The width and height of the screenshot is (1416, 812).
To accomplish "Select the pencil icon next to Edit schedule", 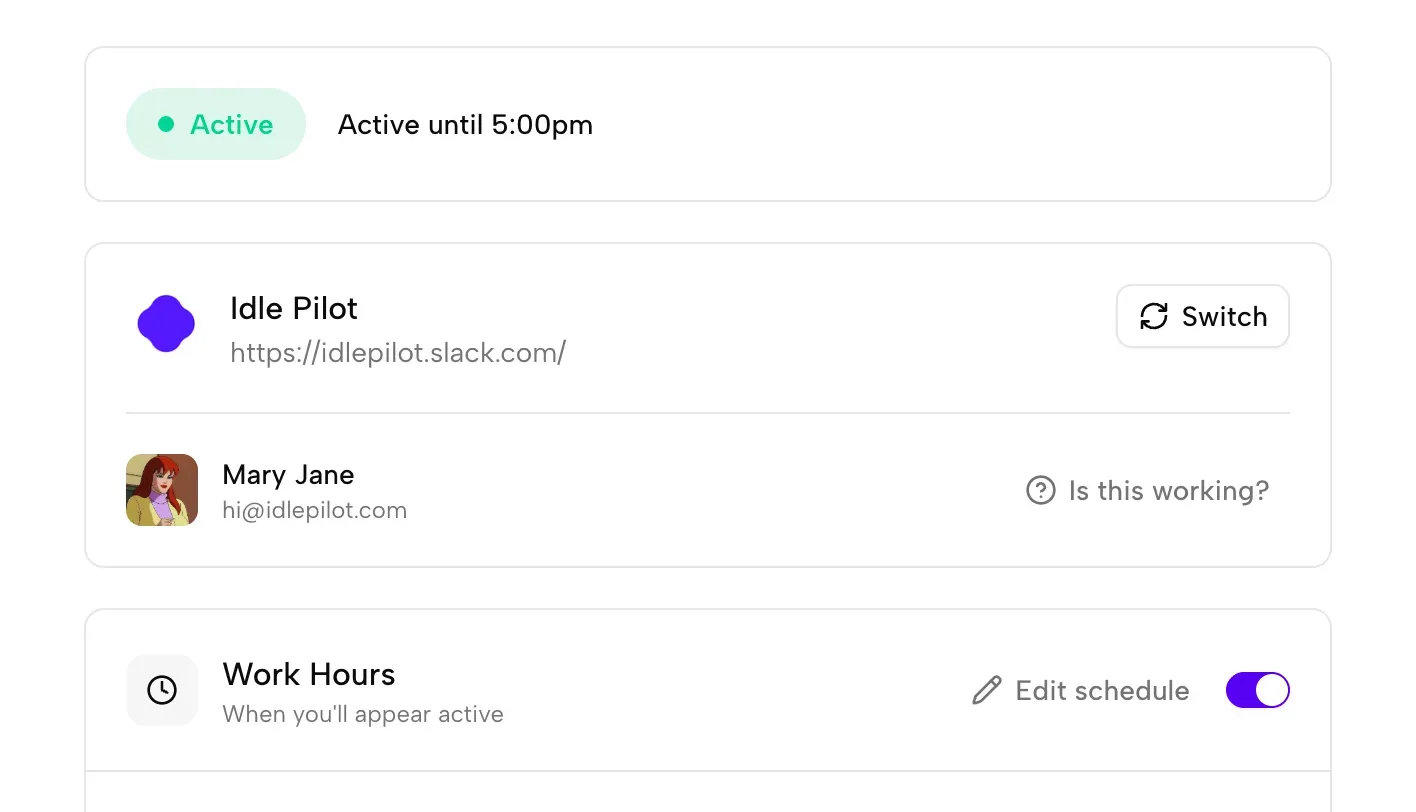I will pos(986,690).
